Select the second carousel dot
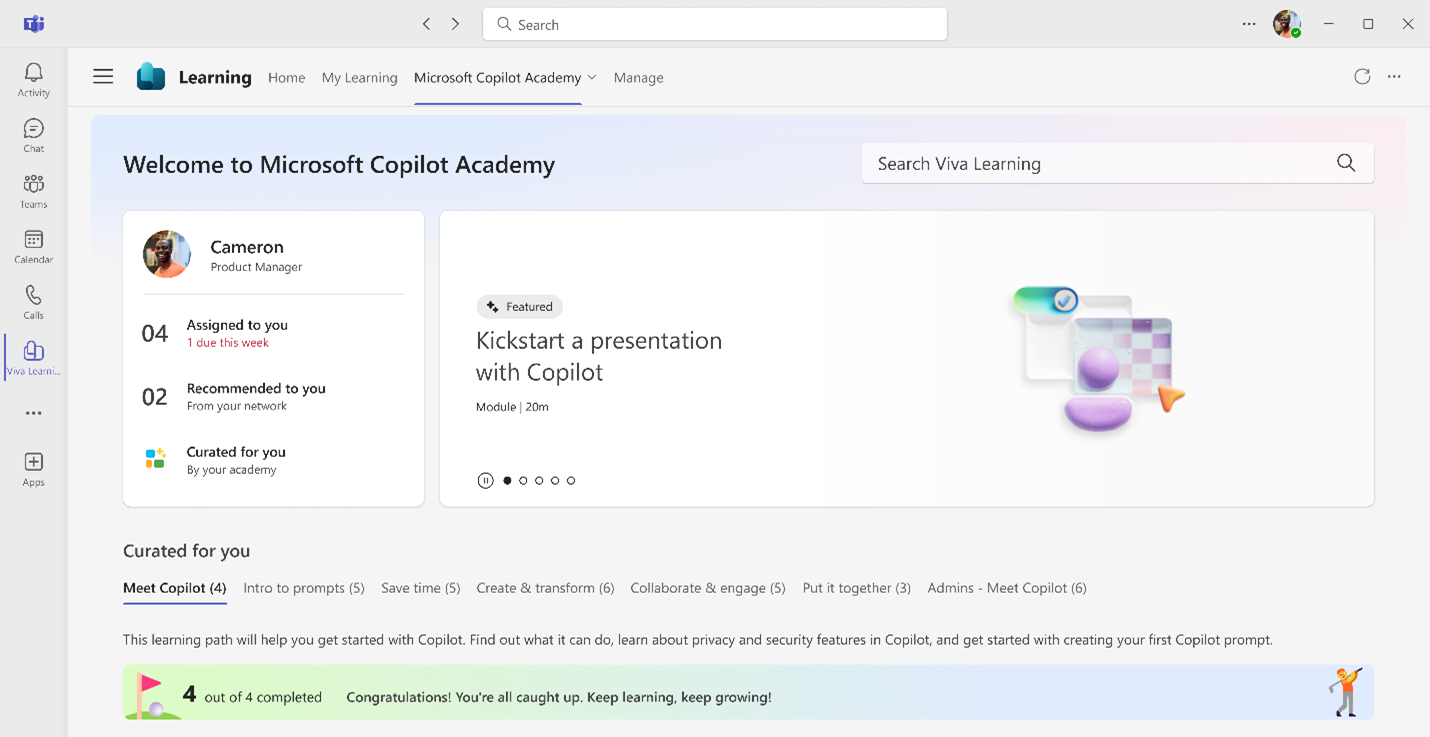This screenshot has height=737, width=1430. 523,481
